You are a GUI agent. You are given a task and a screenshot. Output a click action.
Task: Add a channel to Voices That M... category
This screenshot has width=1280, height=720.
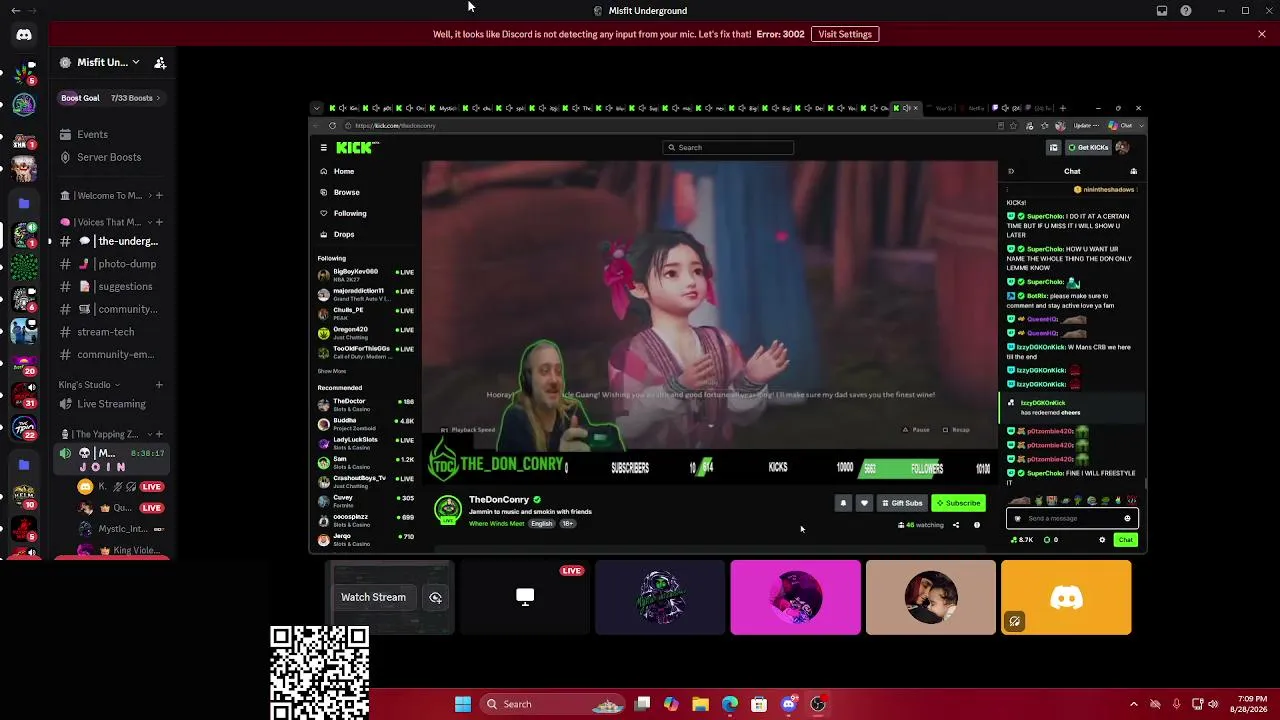pyautogui.click(x=159, y=222)
